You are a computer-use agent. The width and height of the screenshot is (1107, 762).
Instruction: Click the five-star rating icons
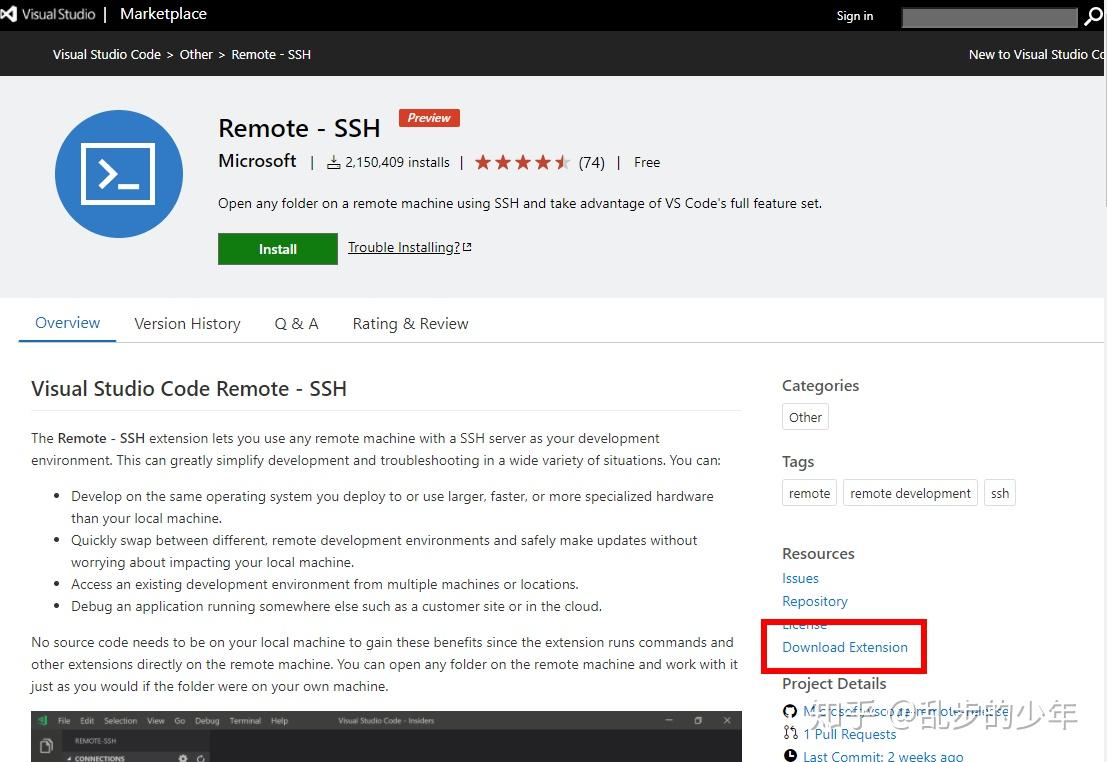pos(522,162)
